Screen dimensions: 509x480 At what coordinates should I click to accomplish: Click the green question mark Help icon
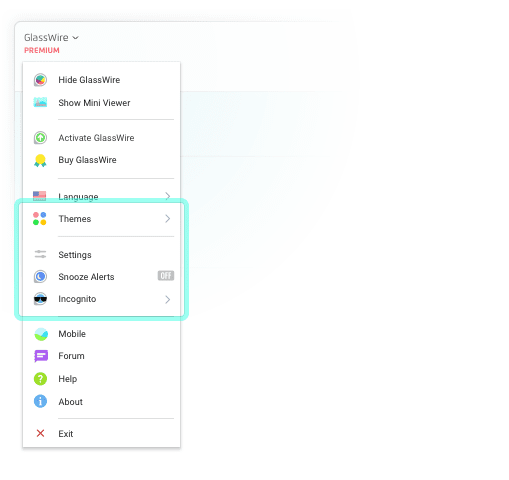pyautogui.click(x=40, y=379)
